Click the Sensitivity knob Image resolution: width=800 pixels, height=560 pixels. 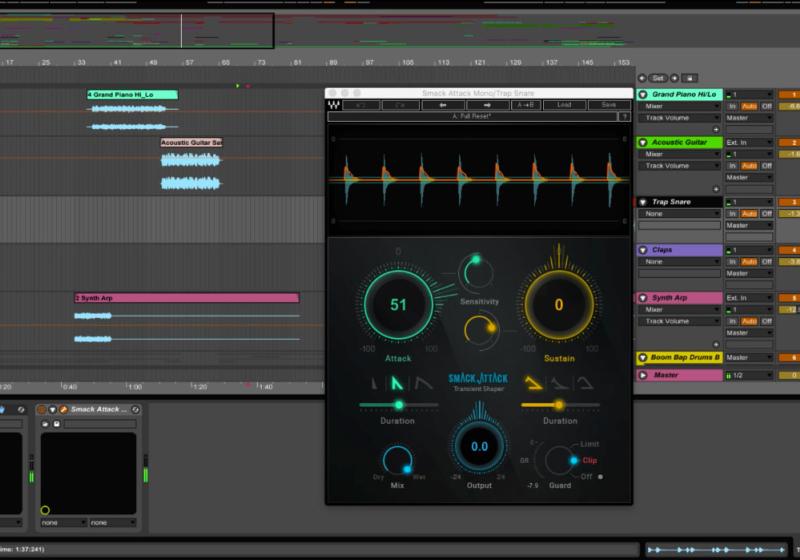pos(475,272)
